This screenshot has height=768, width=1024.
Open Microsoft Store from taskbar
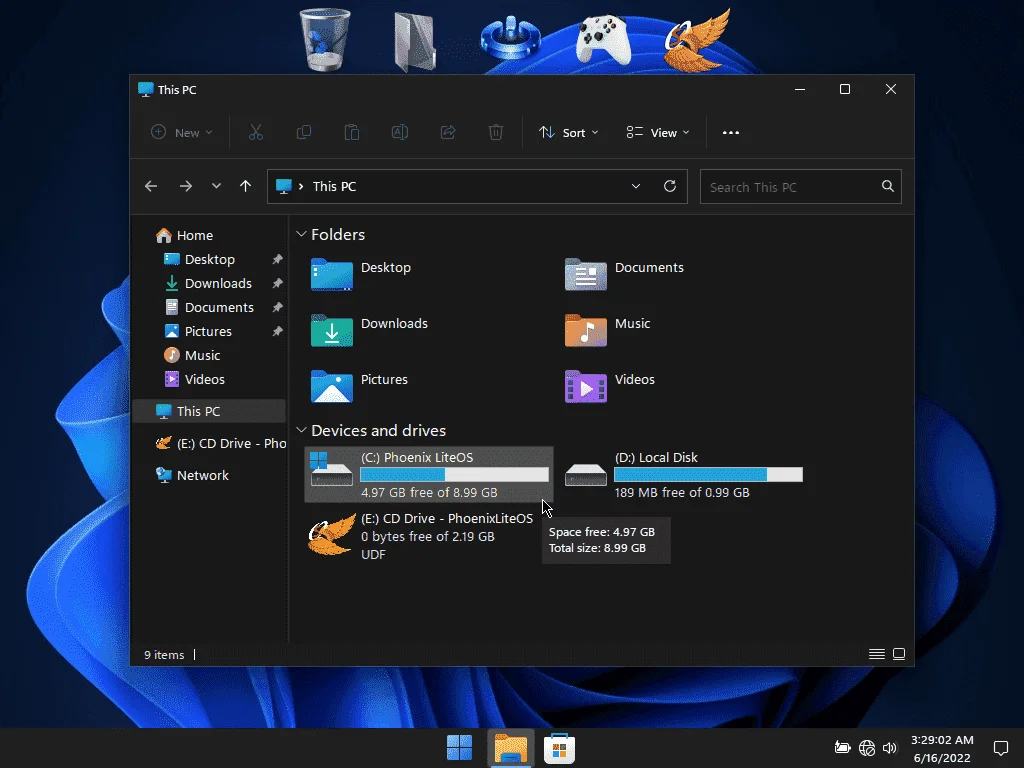559,748
